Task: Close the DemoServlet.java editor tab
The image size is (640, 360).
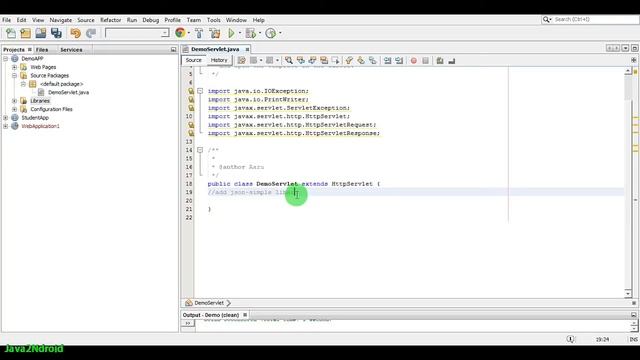Action: coord(247,49)
